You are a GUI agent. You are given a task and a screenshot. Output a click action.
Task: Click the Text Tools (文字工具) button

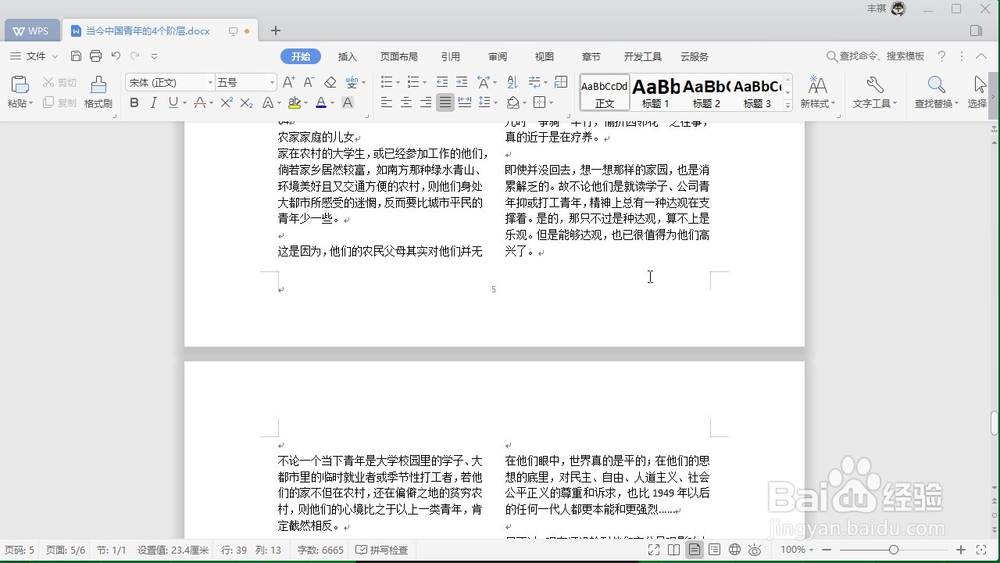coord(874,92)
